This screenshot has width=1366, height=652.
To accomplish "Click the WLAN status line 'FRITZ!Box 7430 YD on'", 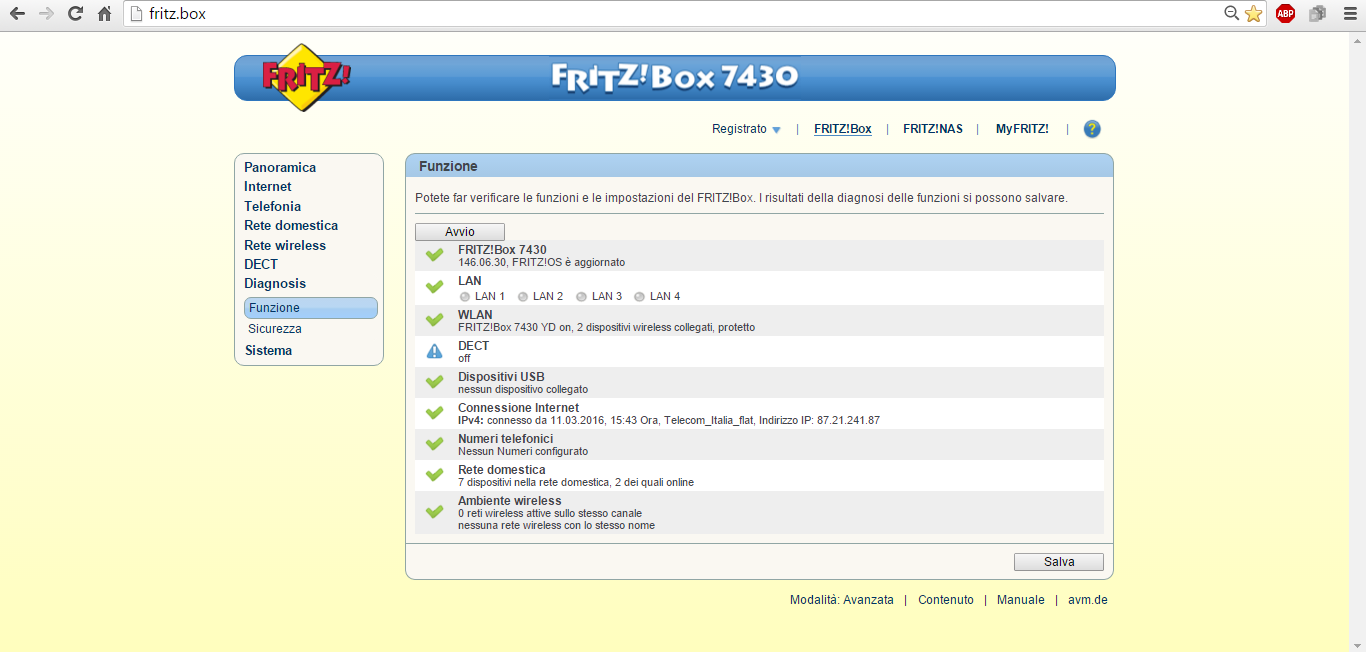I will coord(606,327).
